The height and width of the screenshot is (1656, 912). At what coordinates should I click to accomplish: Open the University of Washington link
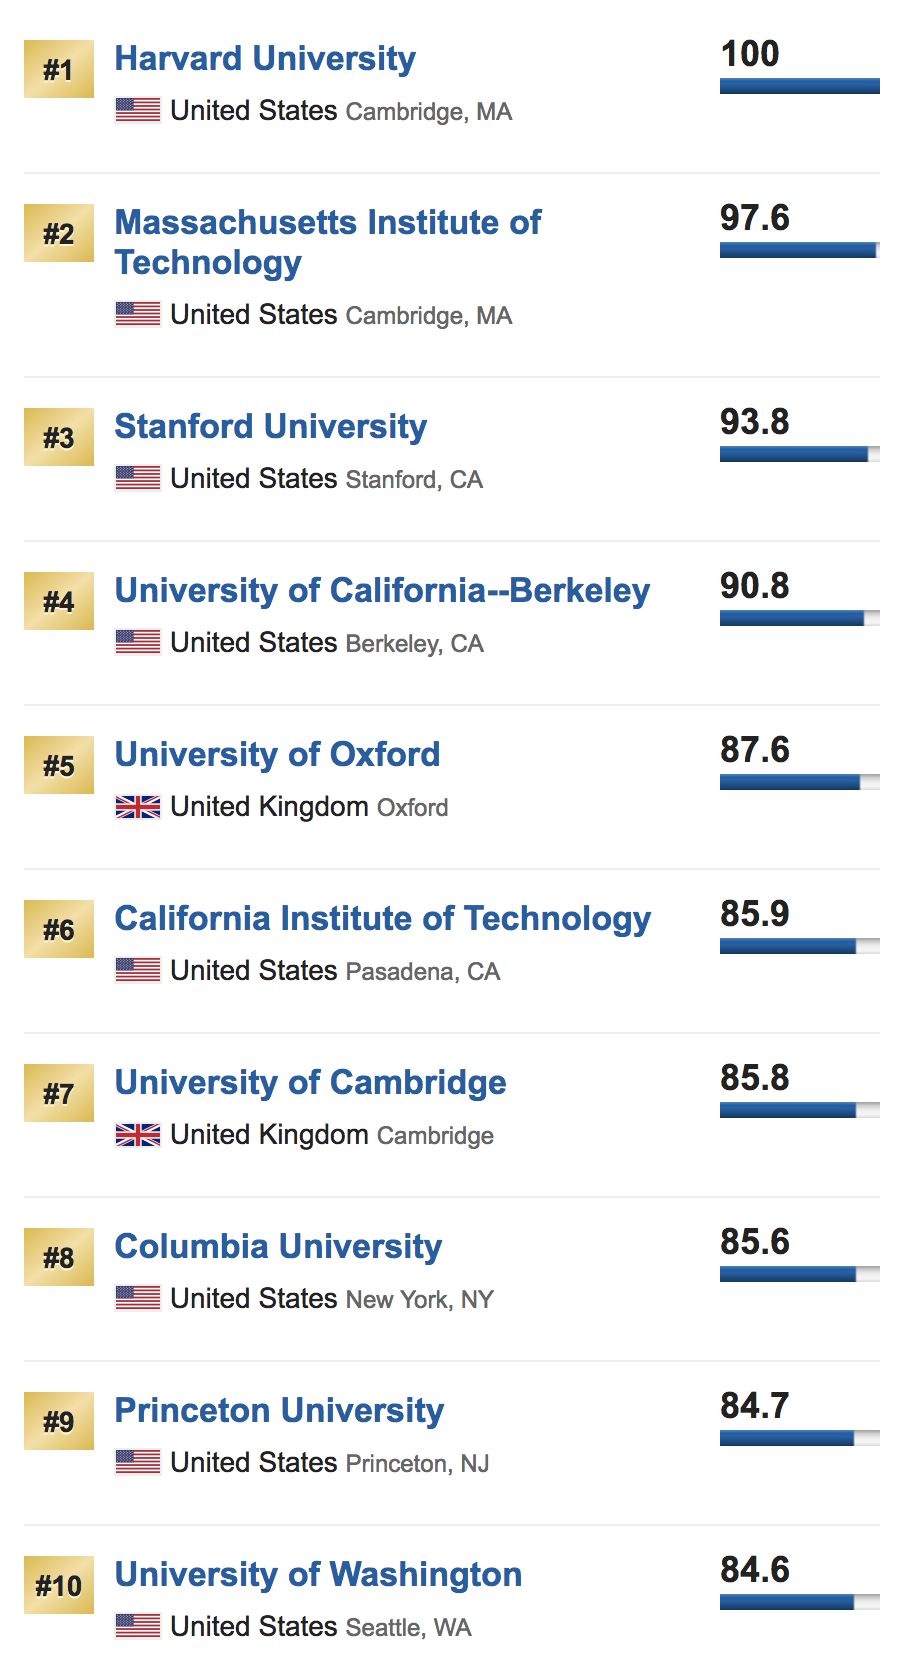(318, 1575)
